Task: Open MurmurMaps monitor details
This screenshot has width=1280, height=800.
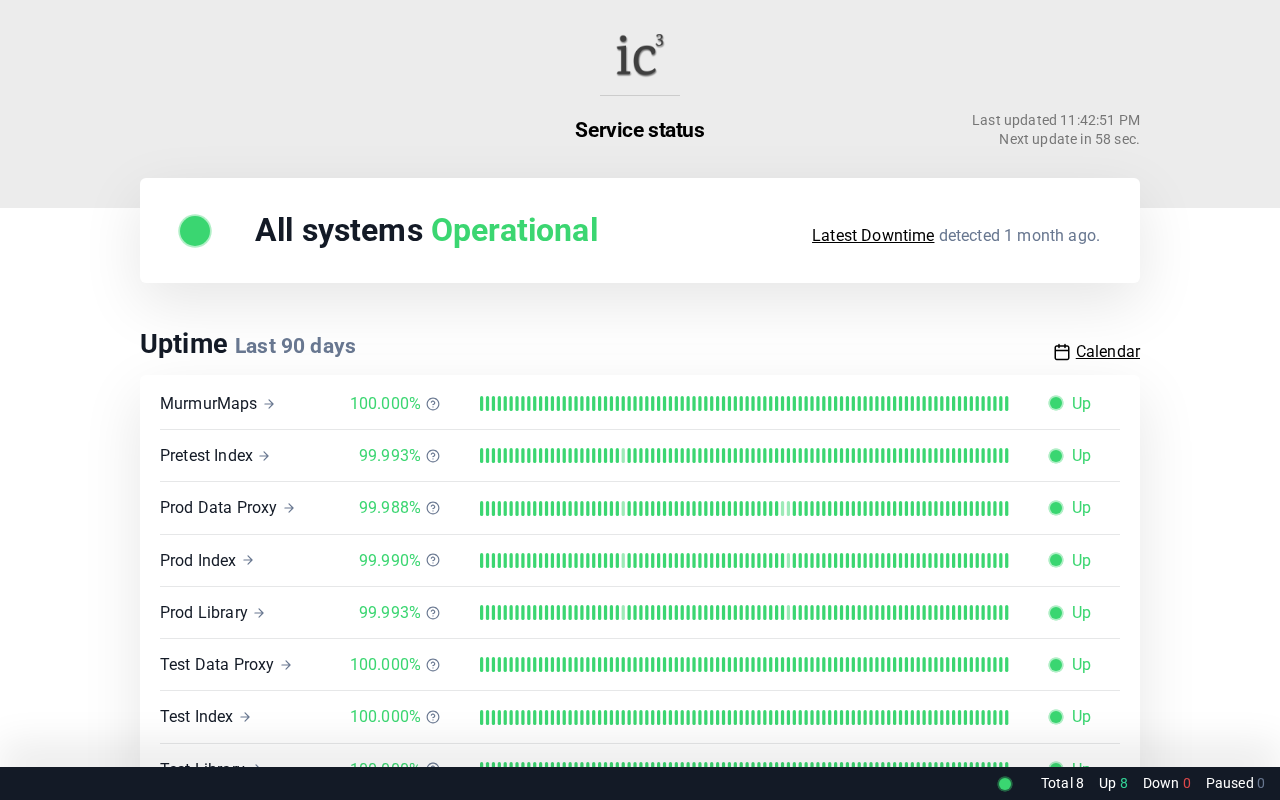Action: click(208, 404)
